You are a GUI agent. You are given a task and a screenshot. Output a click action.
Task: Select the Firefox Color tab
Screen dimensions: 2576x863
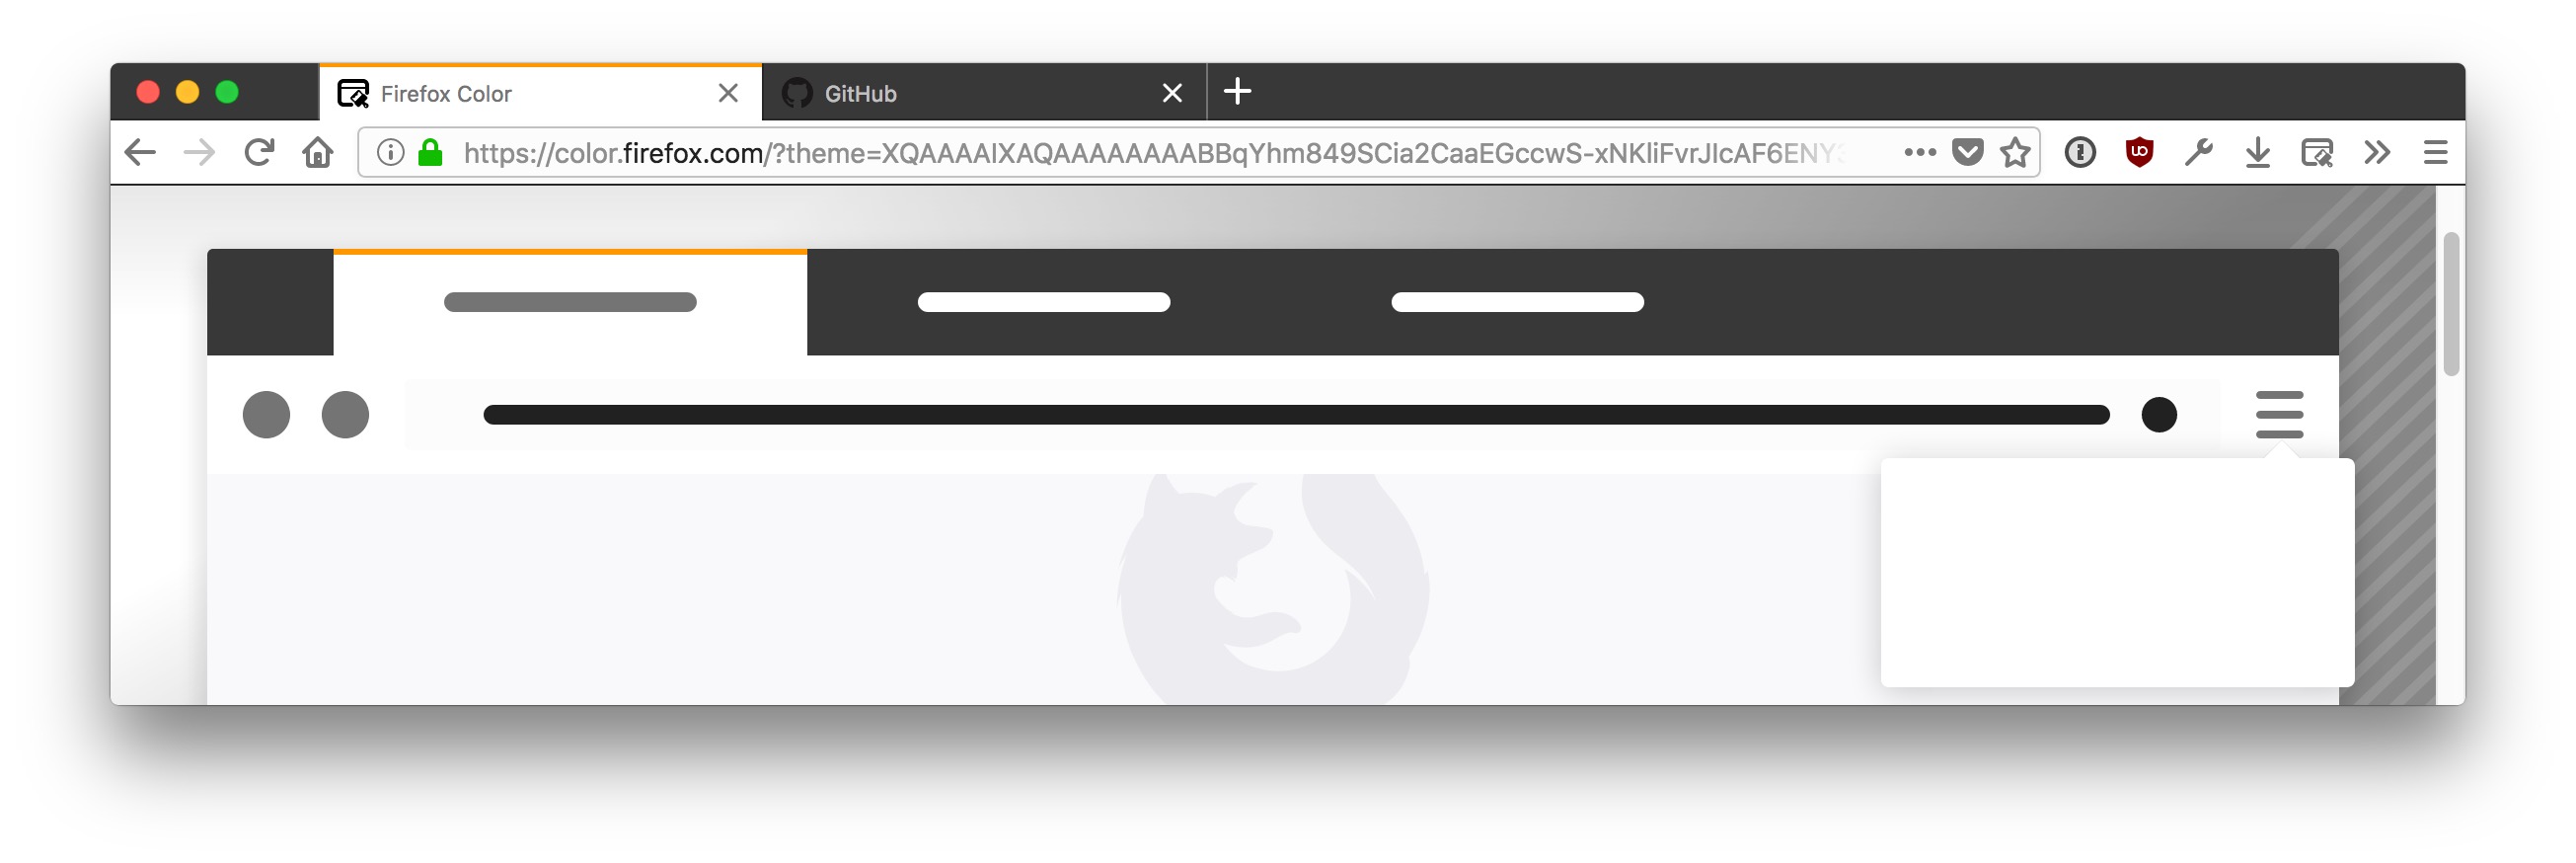pos(540,93)
